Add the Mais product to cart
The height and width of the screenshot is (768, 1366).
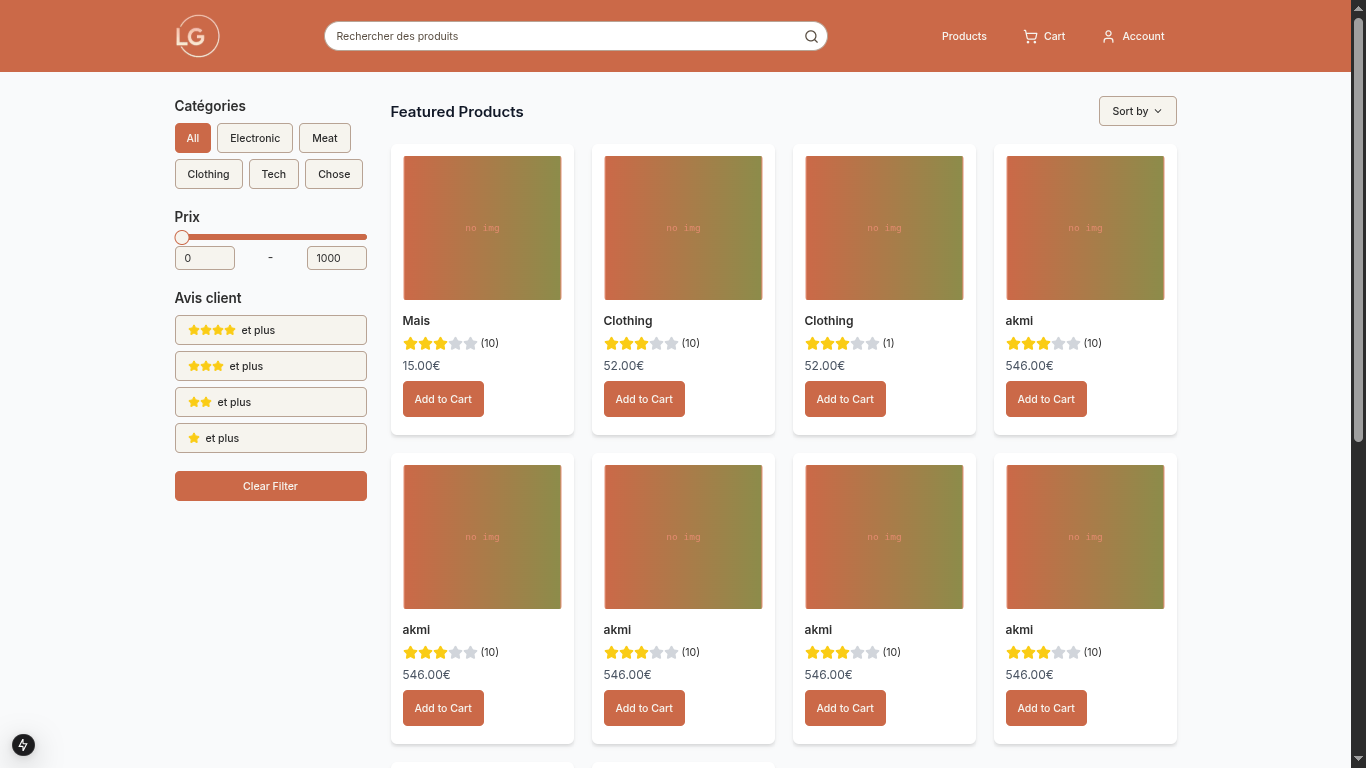coord(443,399)
